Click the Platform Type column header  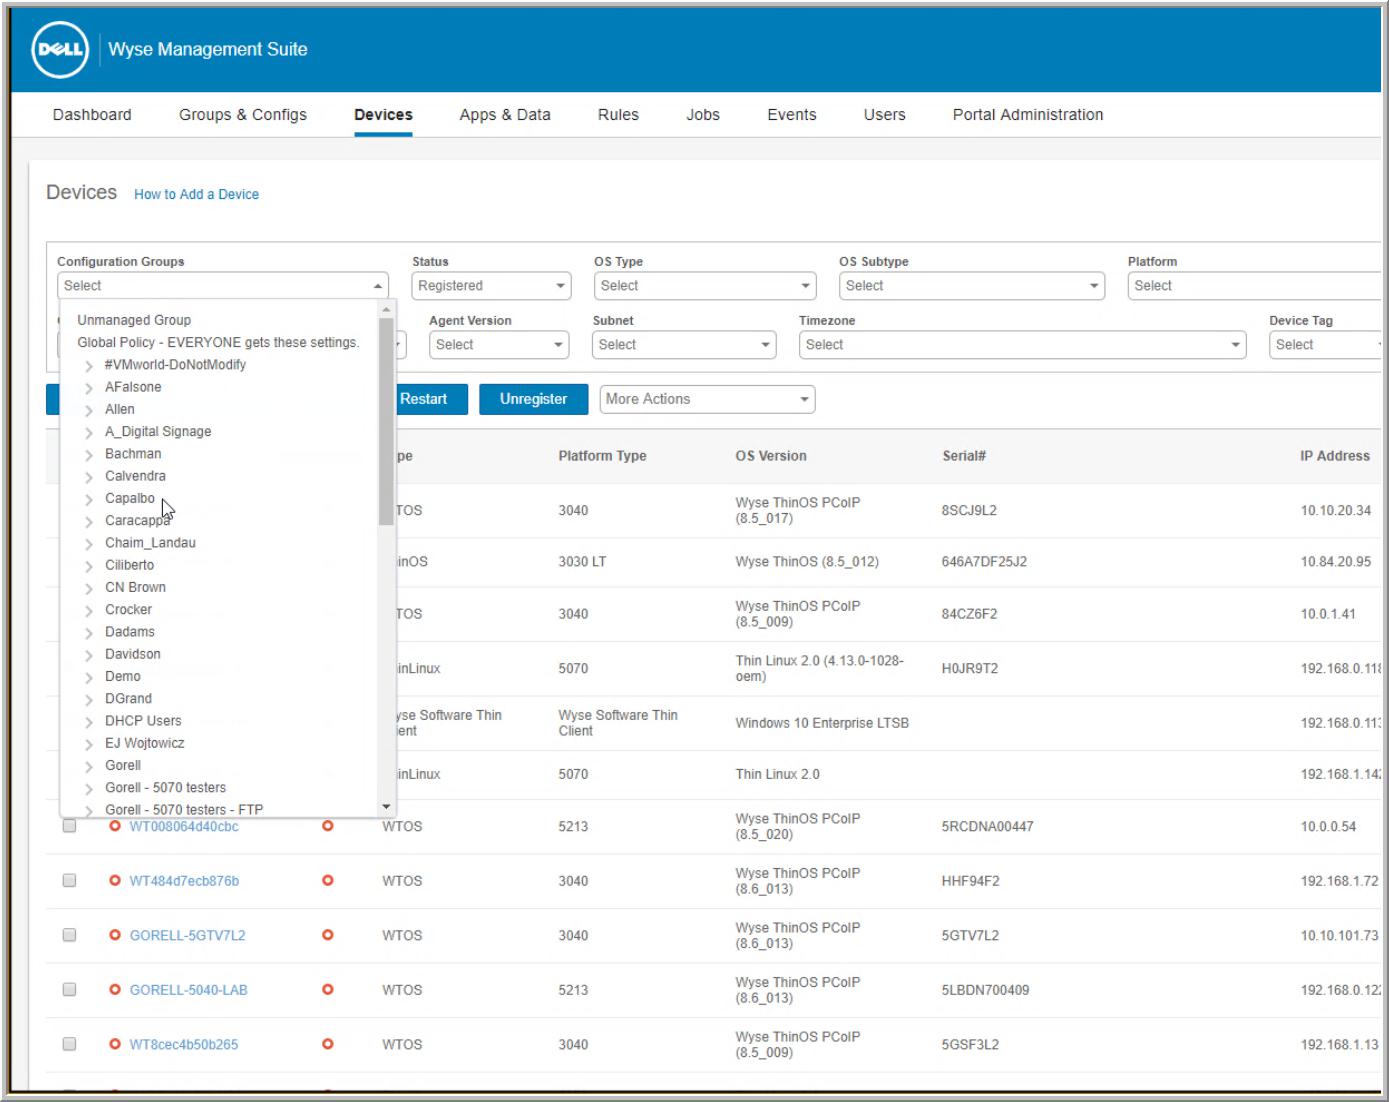click(602, 456)
